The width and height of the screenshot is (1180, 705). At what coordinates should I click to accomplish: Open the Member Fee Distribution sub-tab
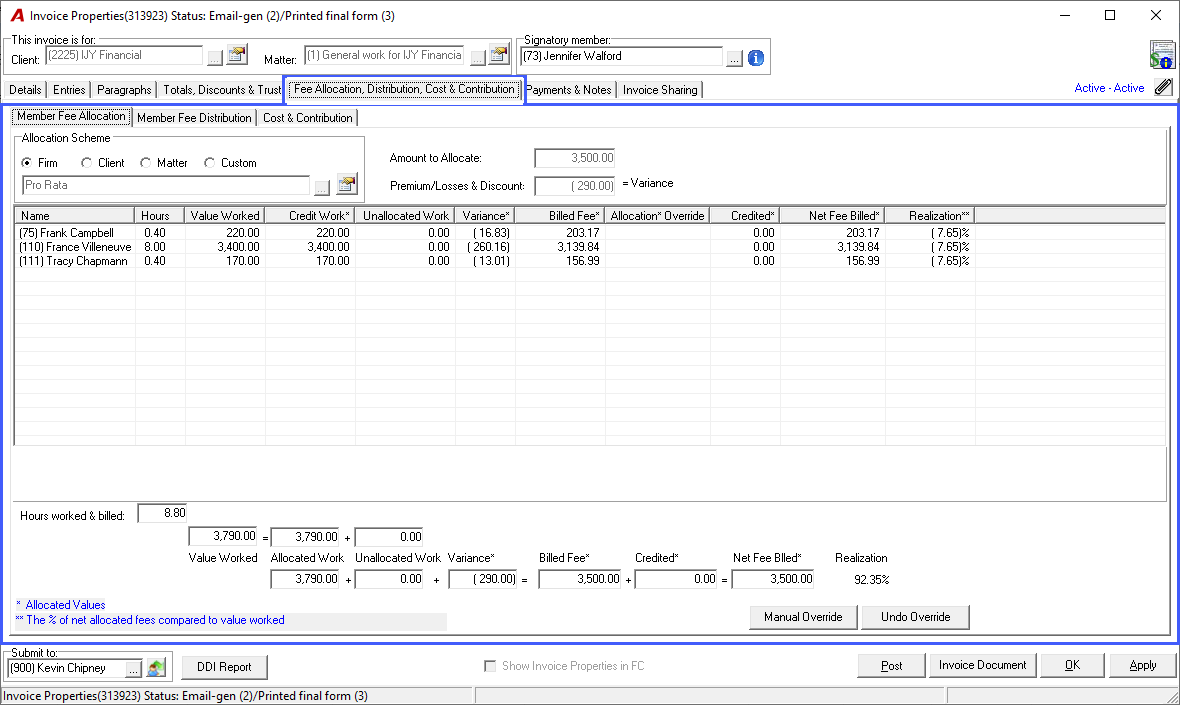point(194,117)
